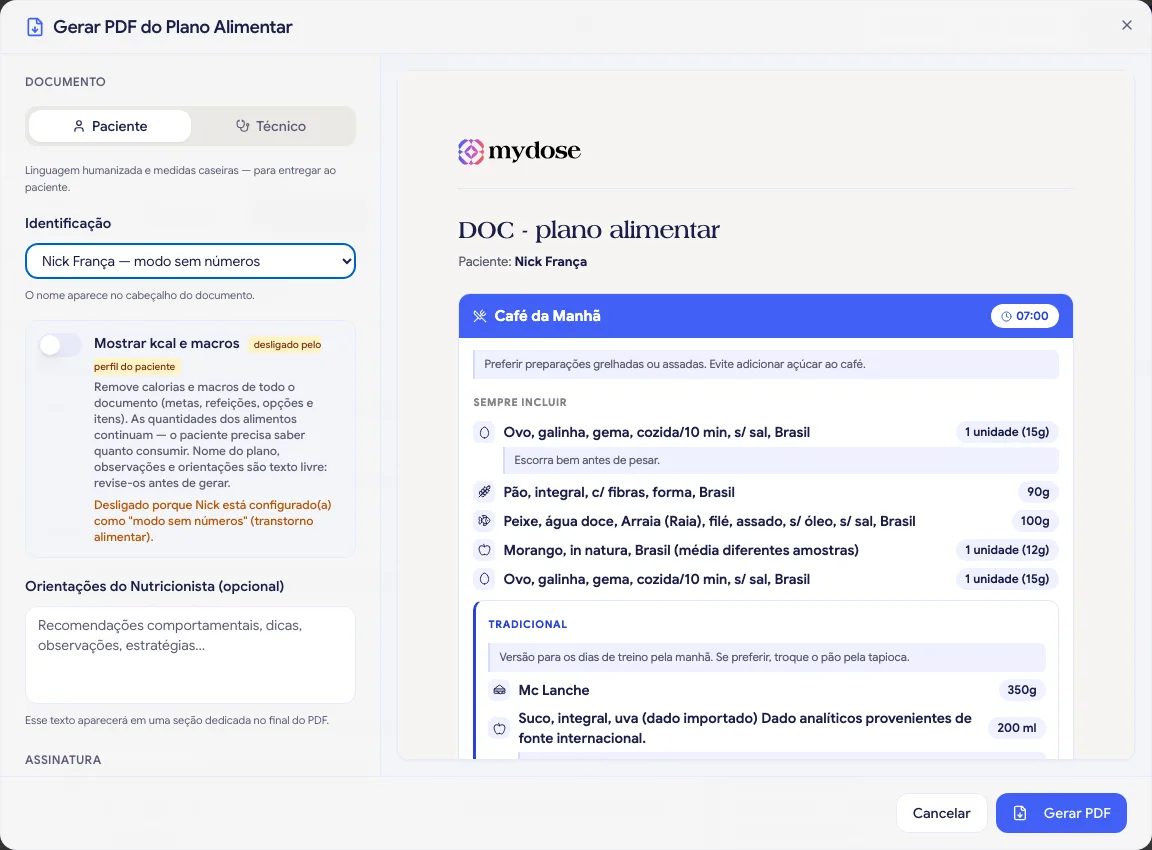
Task: Click 'Esse texto aparecerá em uma seção' hint
Action: [176, 721]
